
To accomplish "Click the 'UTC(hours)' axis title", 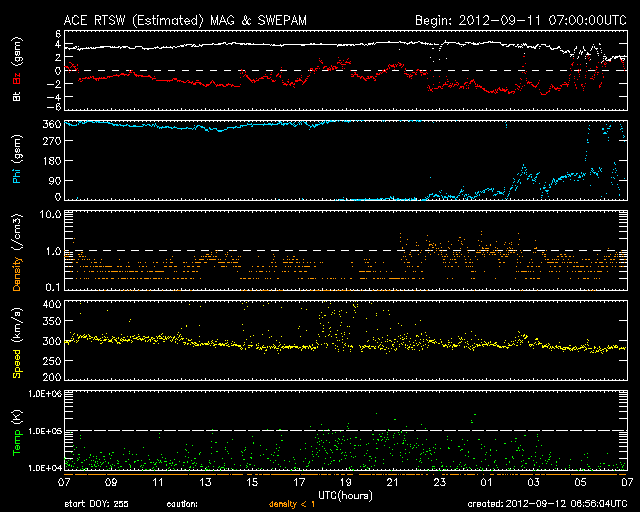I will coord(345,496).
